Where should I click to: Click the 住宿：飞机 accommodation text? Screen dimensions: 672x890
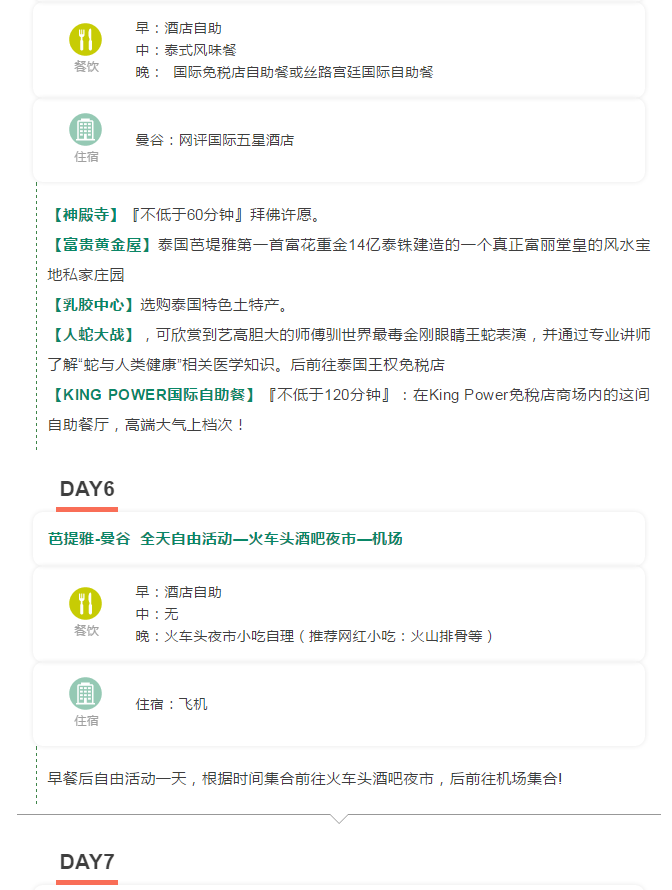tap(172, 704)
